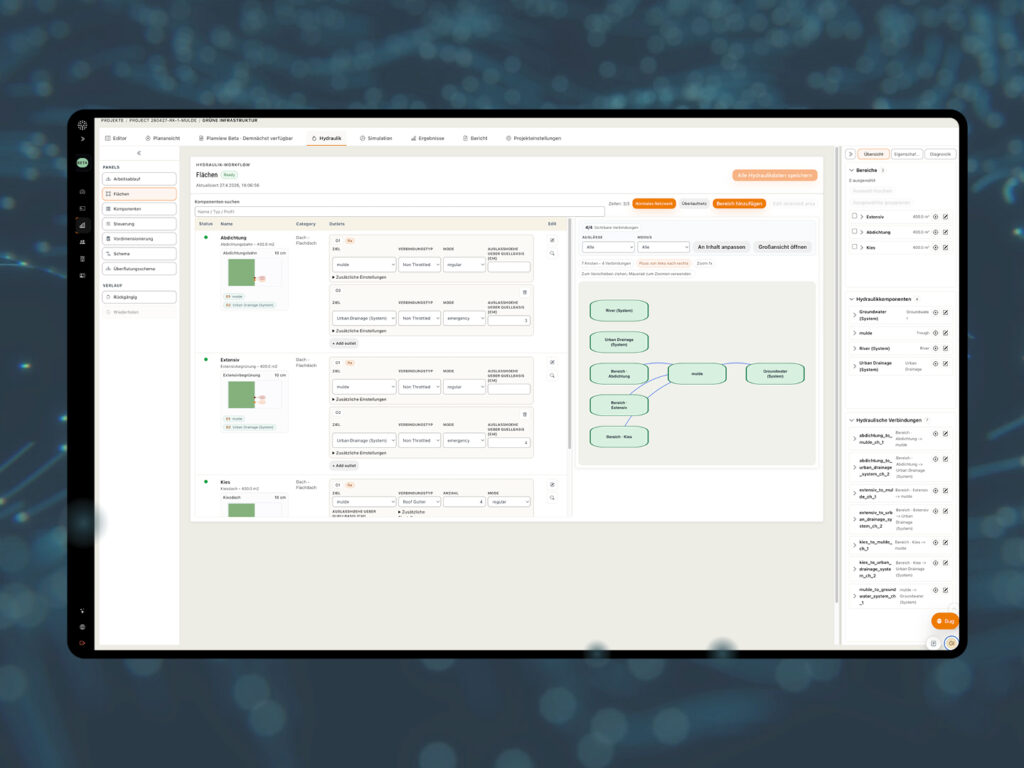
Task: Click the edit icon of the Abdichtung table row
Action: [x=552, y=240]
